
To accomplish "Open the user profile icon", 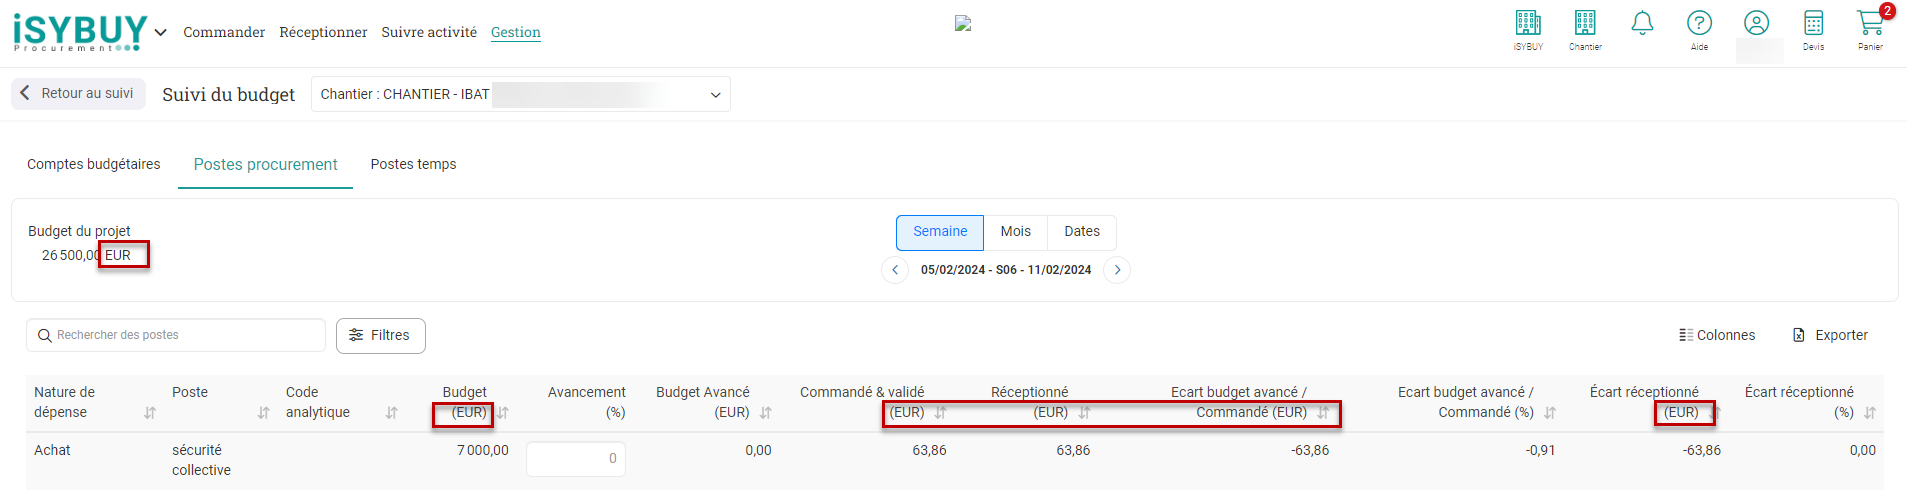I will pos(1756,24).
